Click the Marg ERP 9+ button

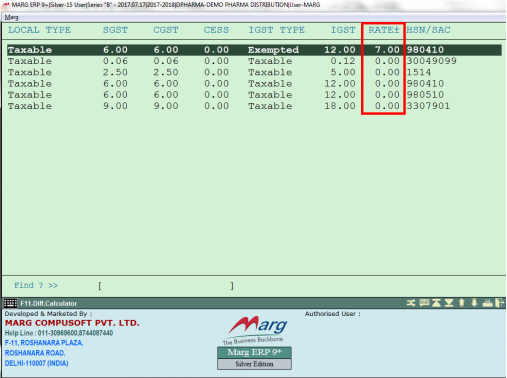point(254,352)
